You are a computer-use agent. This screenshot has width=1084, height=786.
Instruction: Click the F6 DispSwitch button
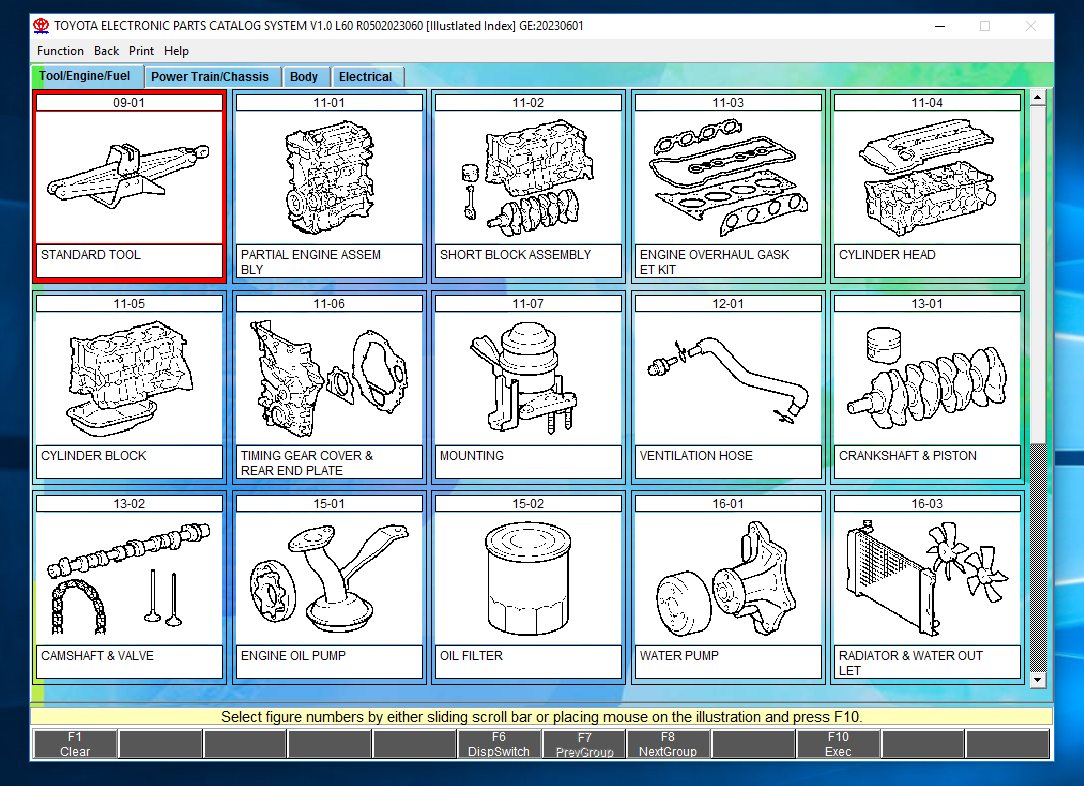[498, 744]
